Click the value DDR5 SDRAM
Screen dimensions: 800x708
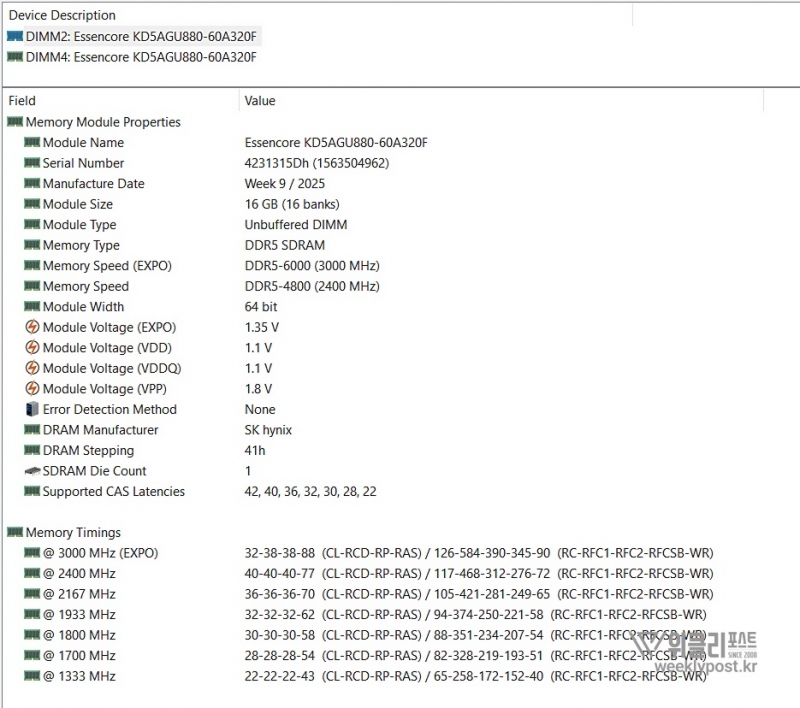pyautogui.click(x=285, y=245)
